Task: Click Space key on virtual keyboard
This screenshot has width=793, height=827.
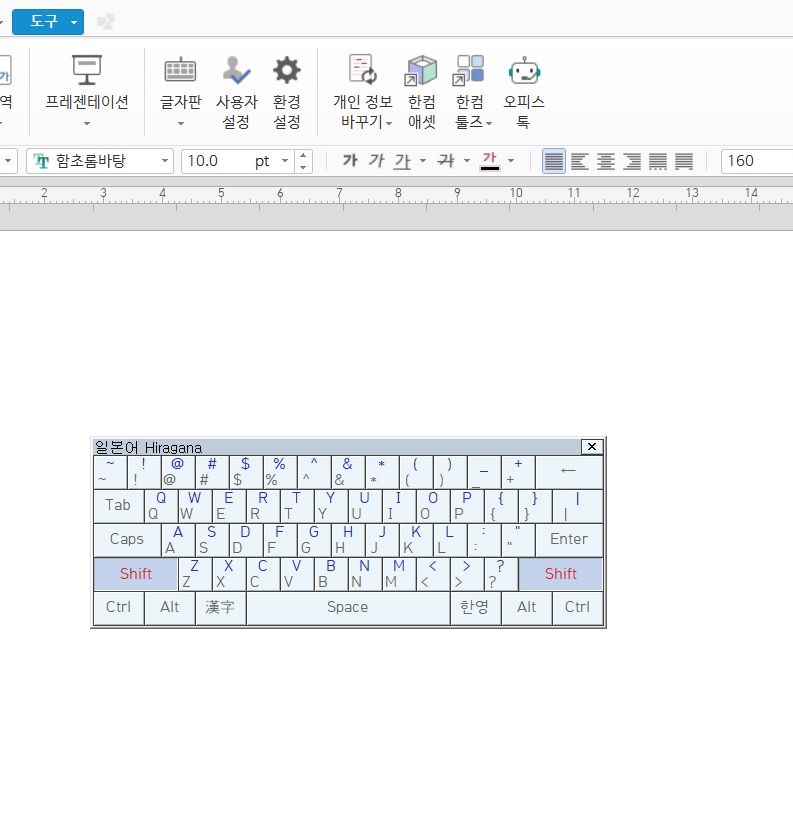Action: 347,607
